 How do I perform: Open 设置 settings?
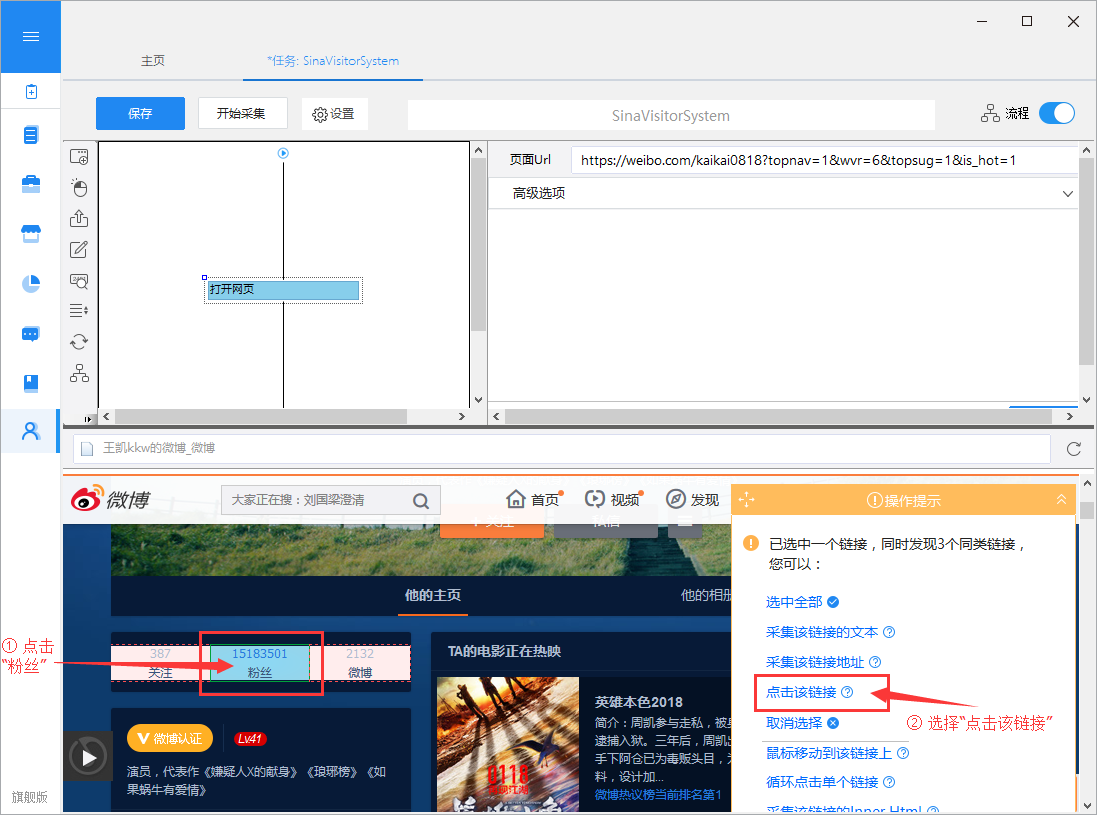tap(334, 114)
